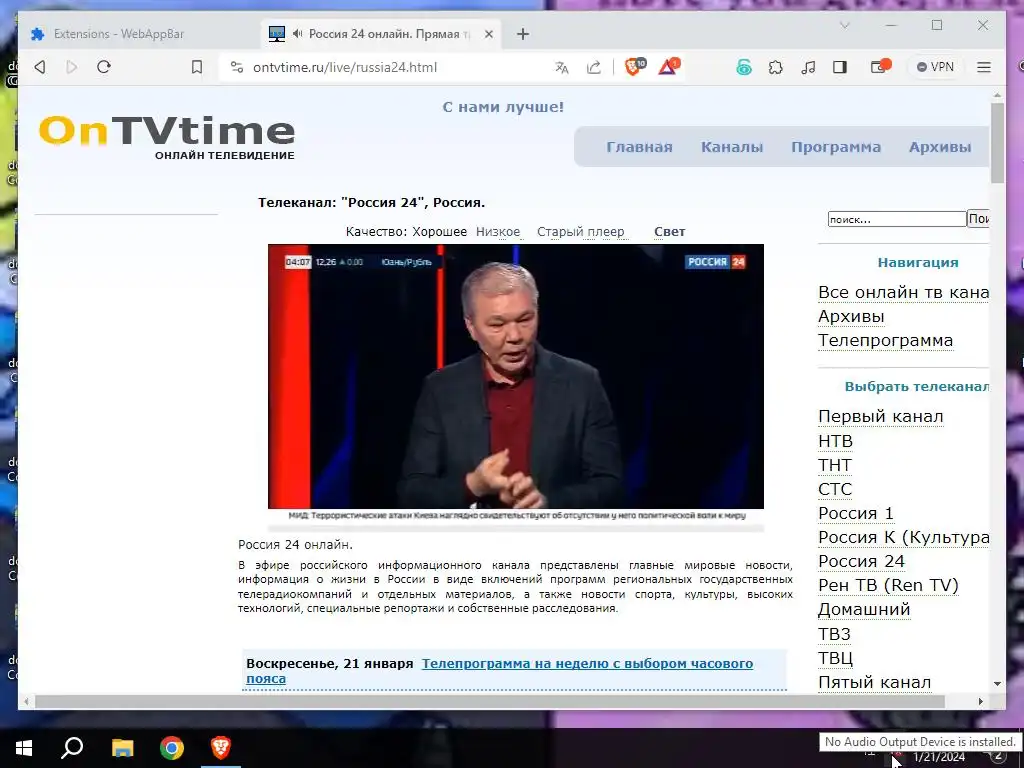
Task: Open Главная menu item
Action: coord(639,147)
